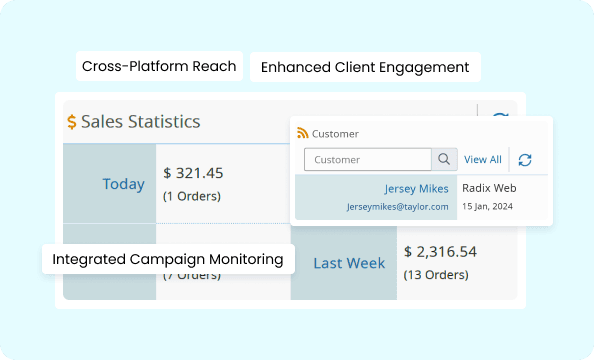This screenshot has height=360, width=594.
Task: Click the Sales Statistics heading
Action: coord(141,122)
